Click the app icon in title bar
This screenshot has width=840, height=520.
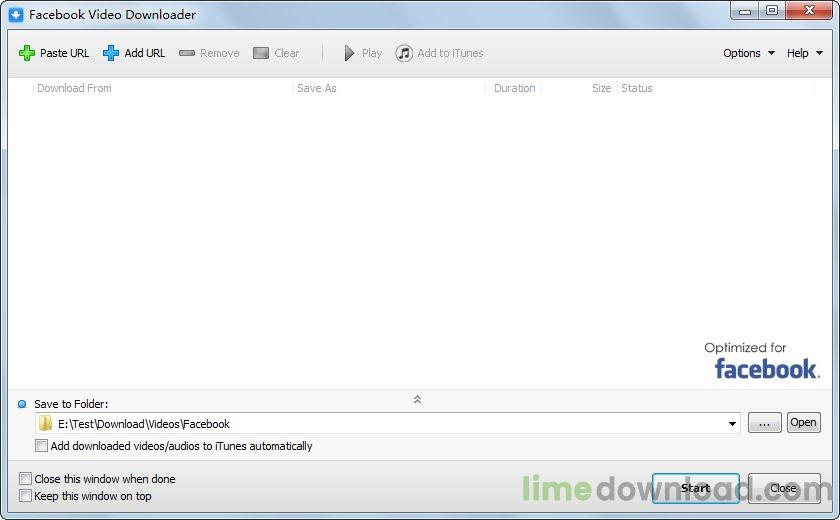click(x=16, y=14)
